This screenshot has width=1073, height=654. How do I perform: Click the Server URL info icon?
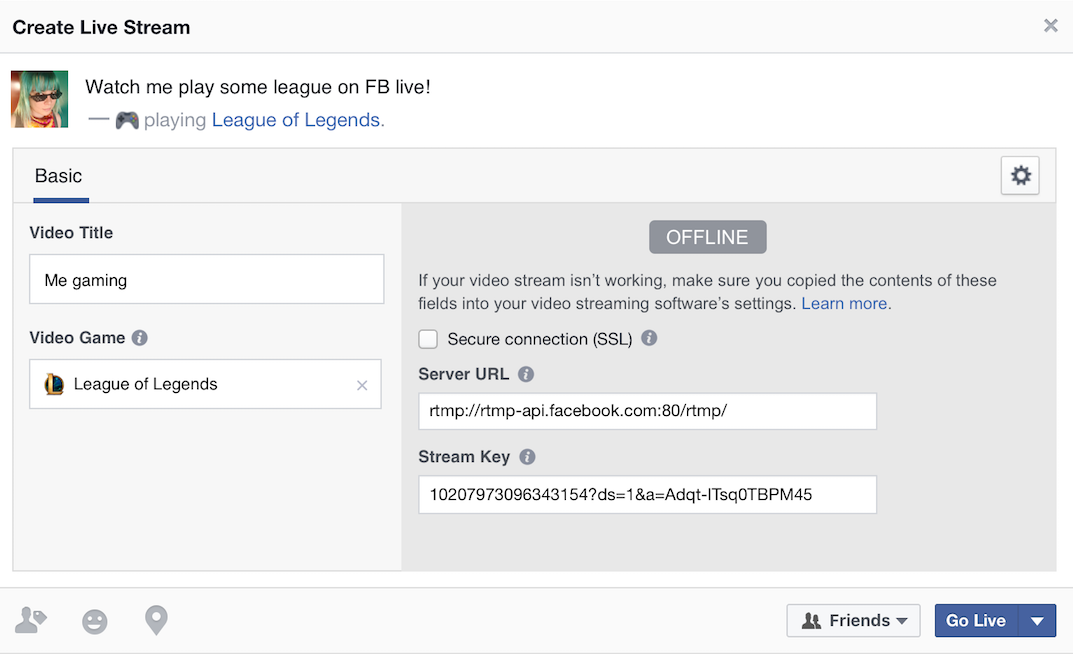tap(526, 374)
